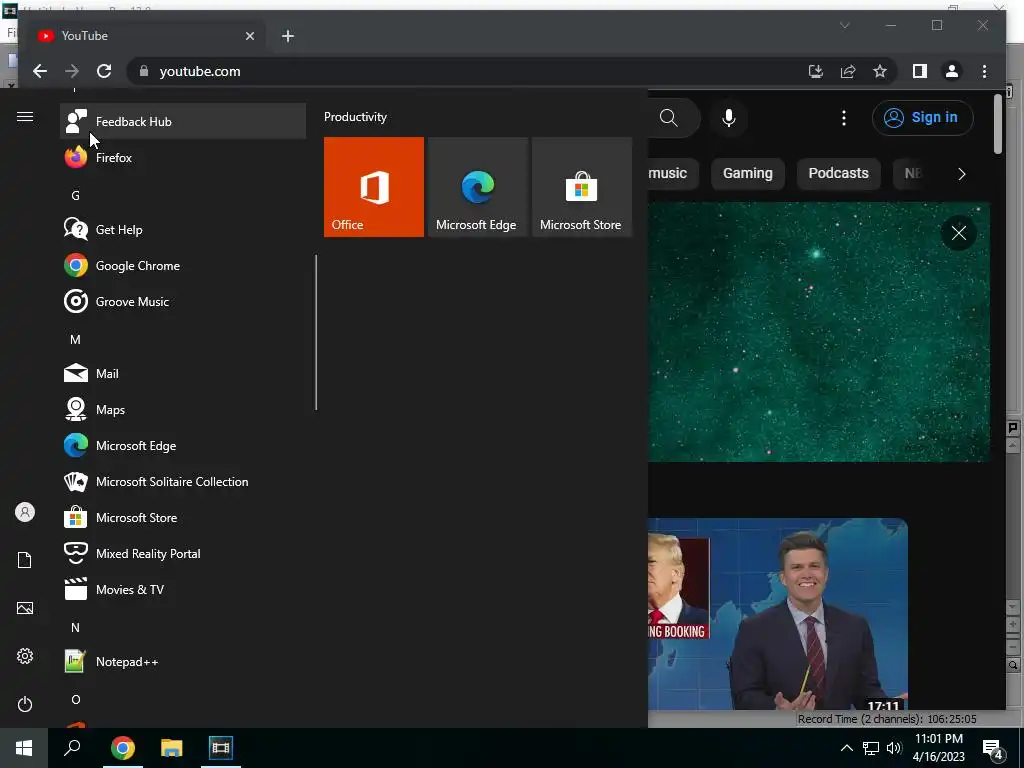Open YouTube settings three-dot menu
Image resolution: width=1024 pixels, height=768 pixels.
click(x=844, y=118)
